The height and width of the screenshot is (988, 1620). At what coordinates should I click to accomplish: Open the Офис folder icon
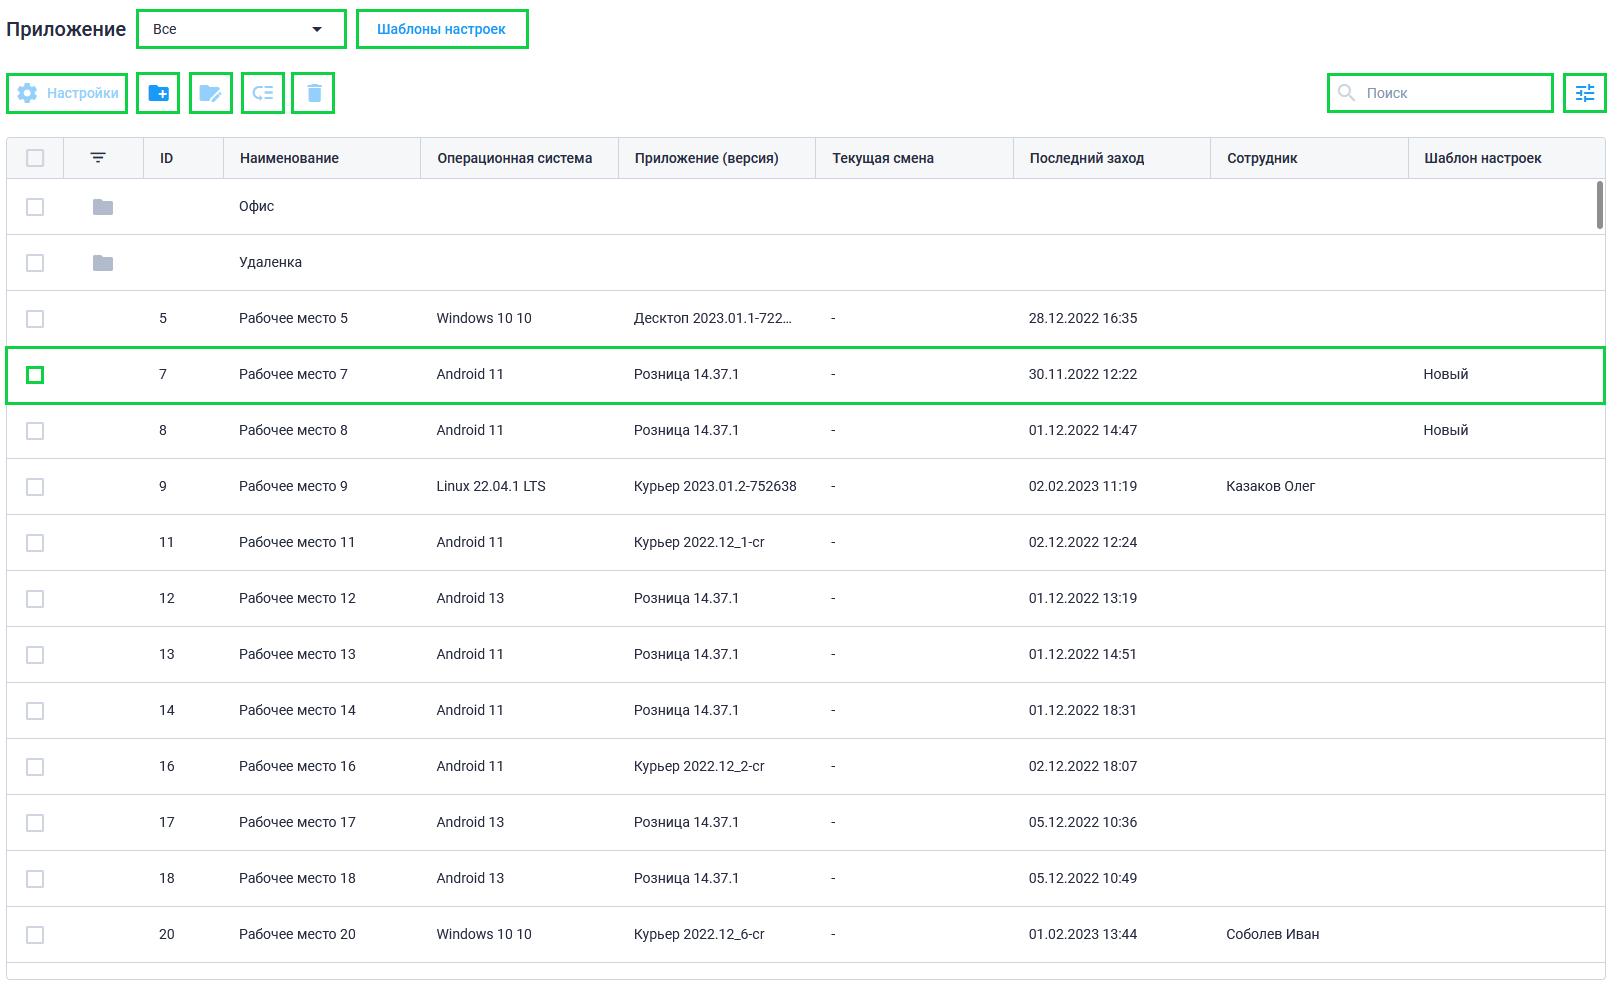coord(103,207)
